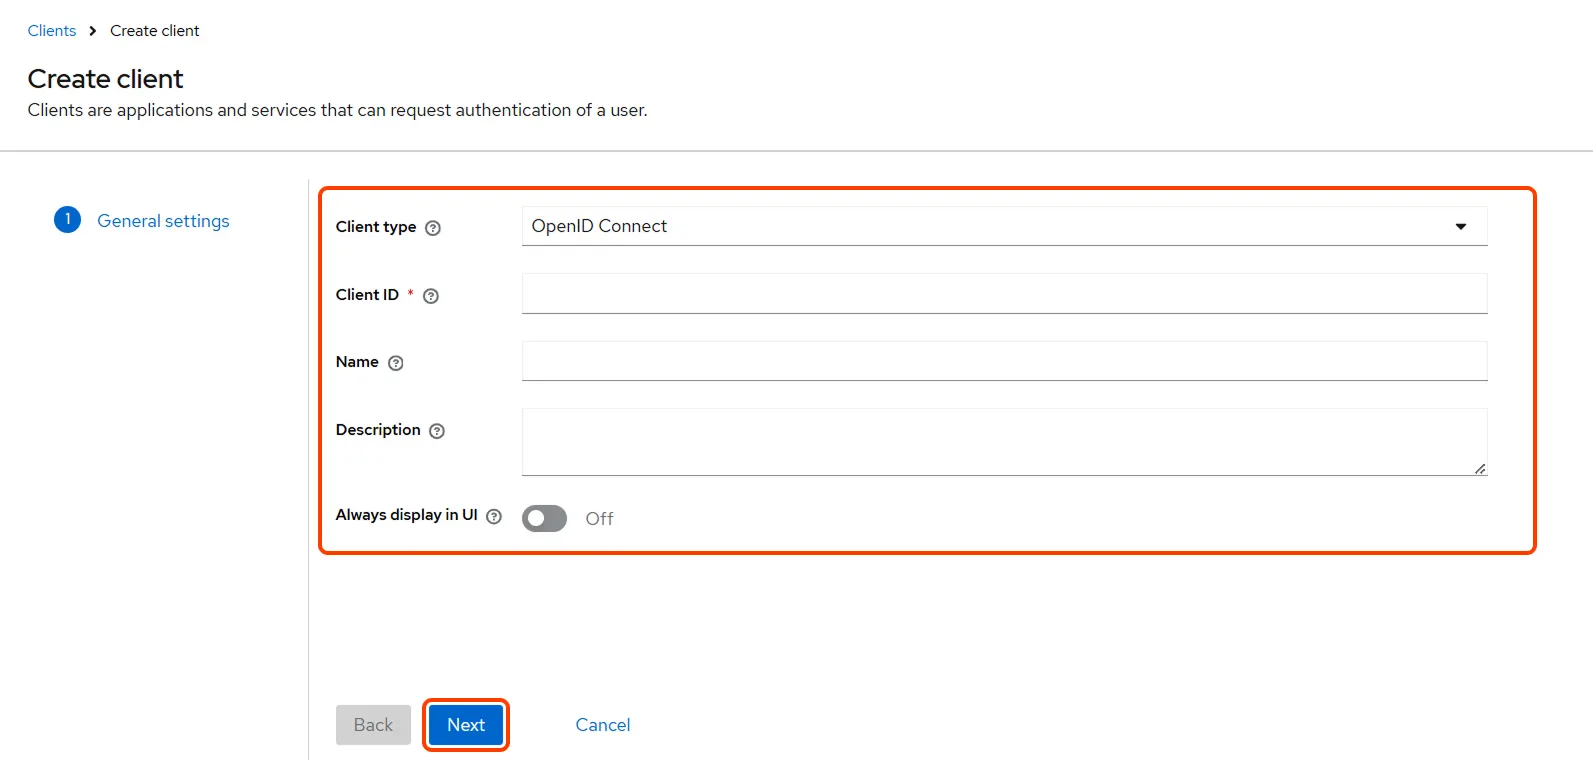Image resolution: width=1593 pixels, height=760 pixels.
Task: Open the Always display in UI help icon
Action: click(494, 516)
